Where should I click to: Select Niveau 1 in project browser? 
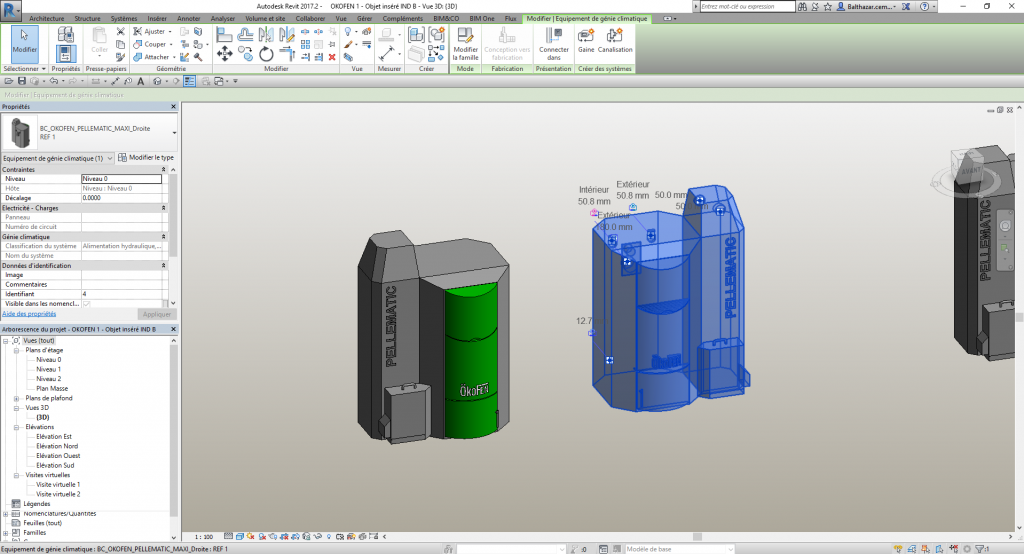pyautogui.click(x=49, y=369)
